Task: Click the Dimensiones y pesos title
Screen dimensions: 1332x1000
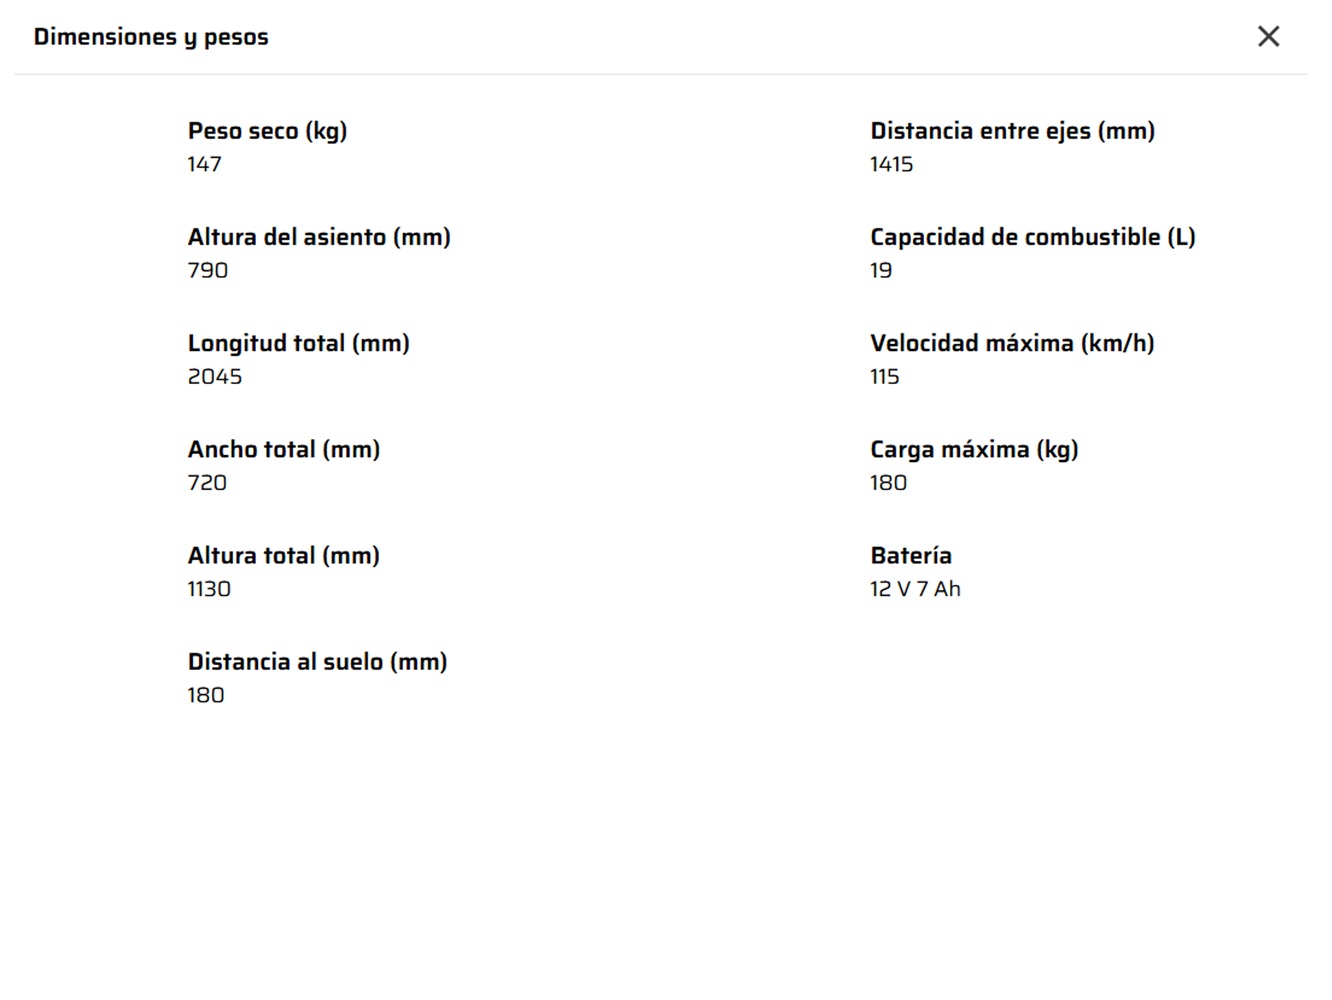Action: [151, 38]
